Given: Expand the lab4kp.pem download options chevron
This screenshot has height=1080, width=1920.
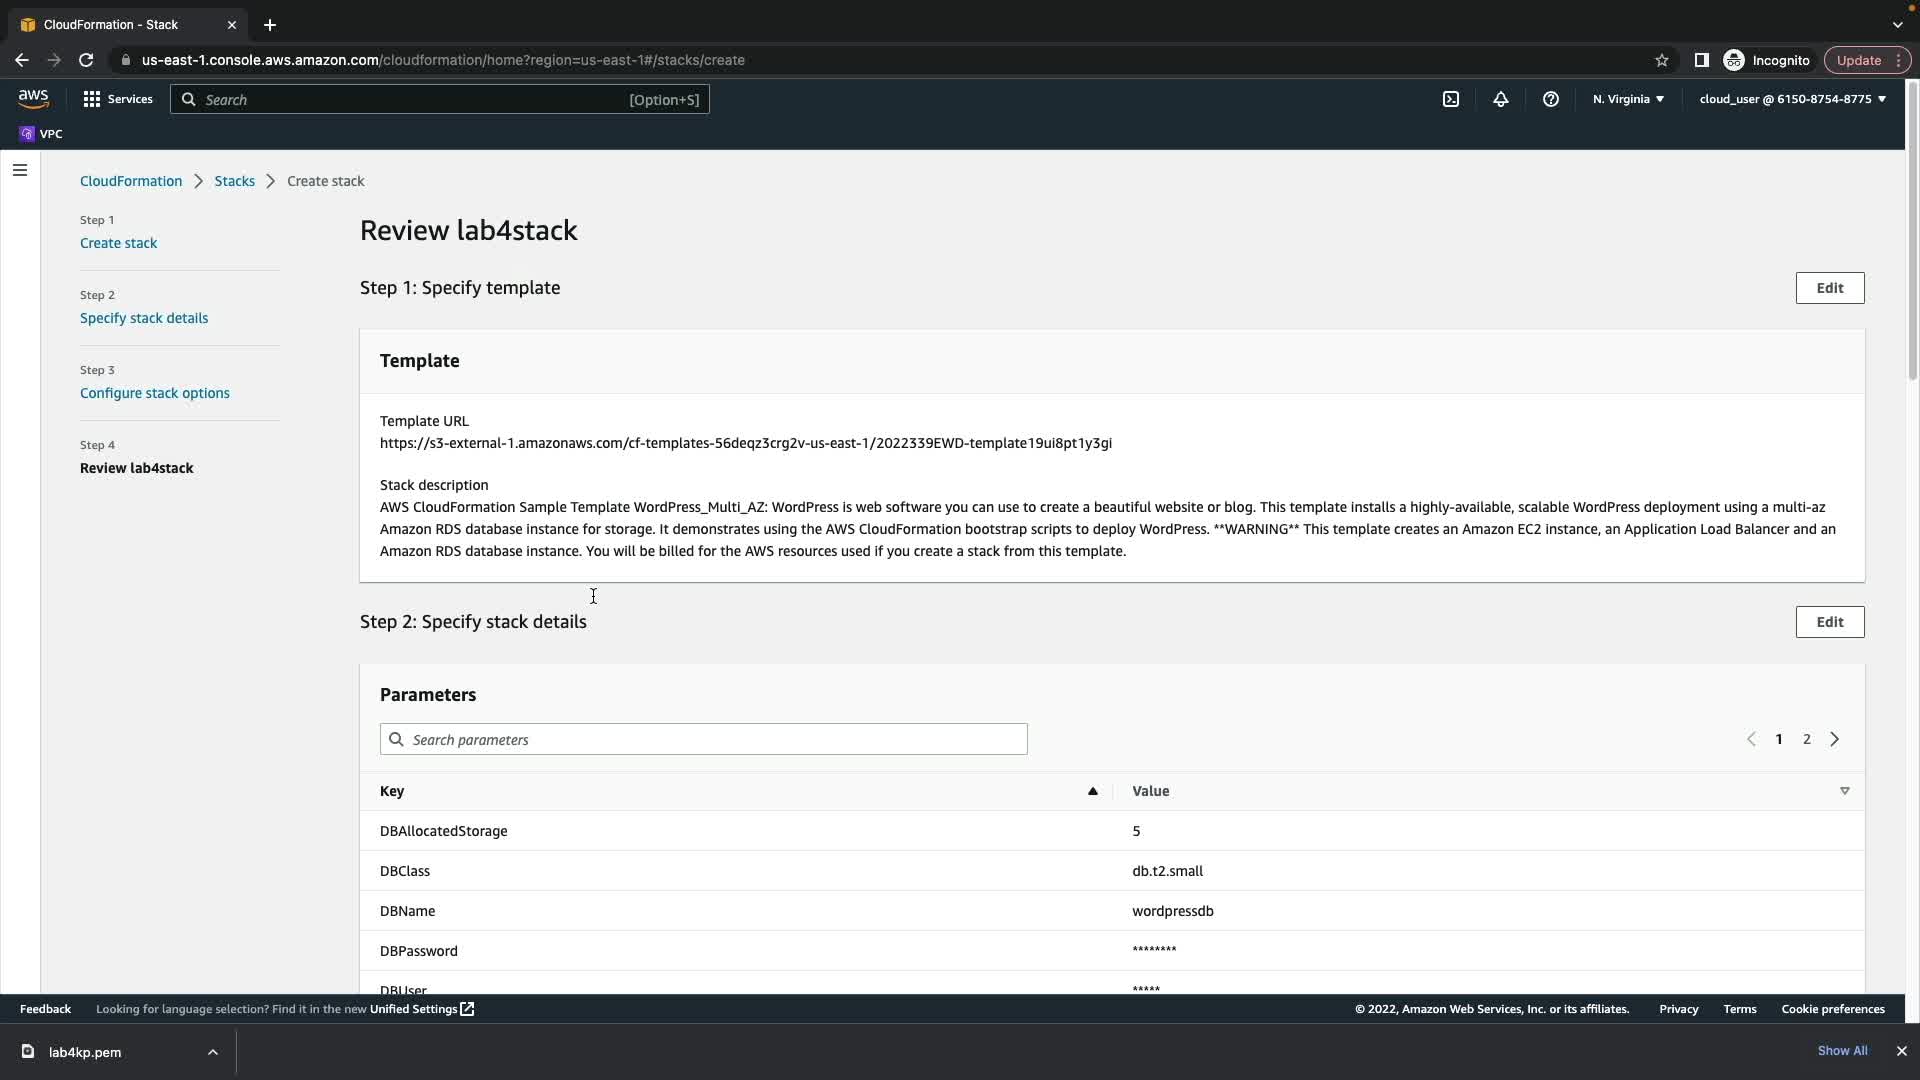Looking at the screenshot, I should tap(213, 1052).
